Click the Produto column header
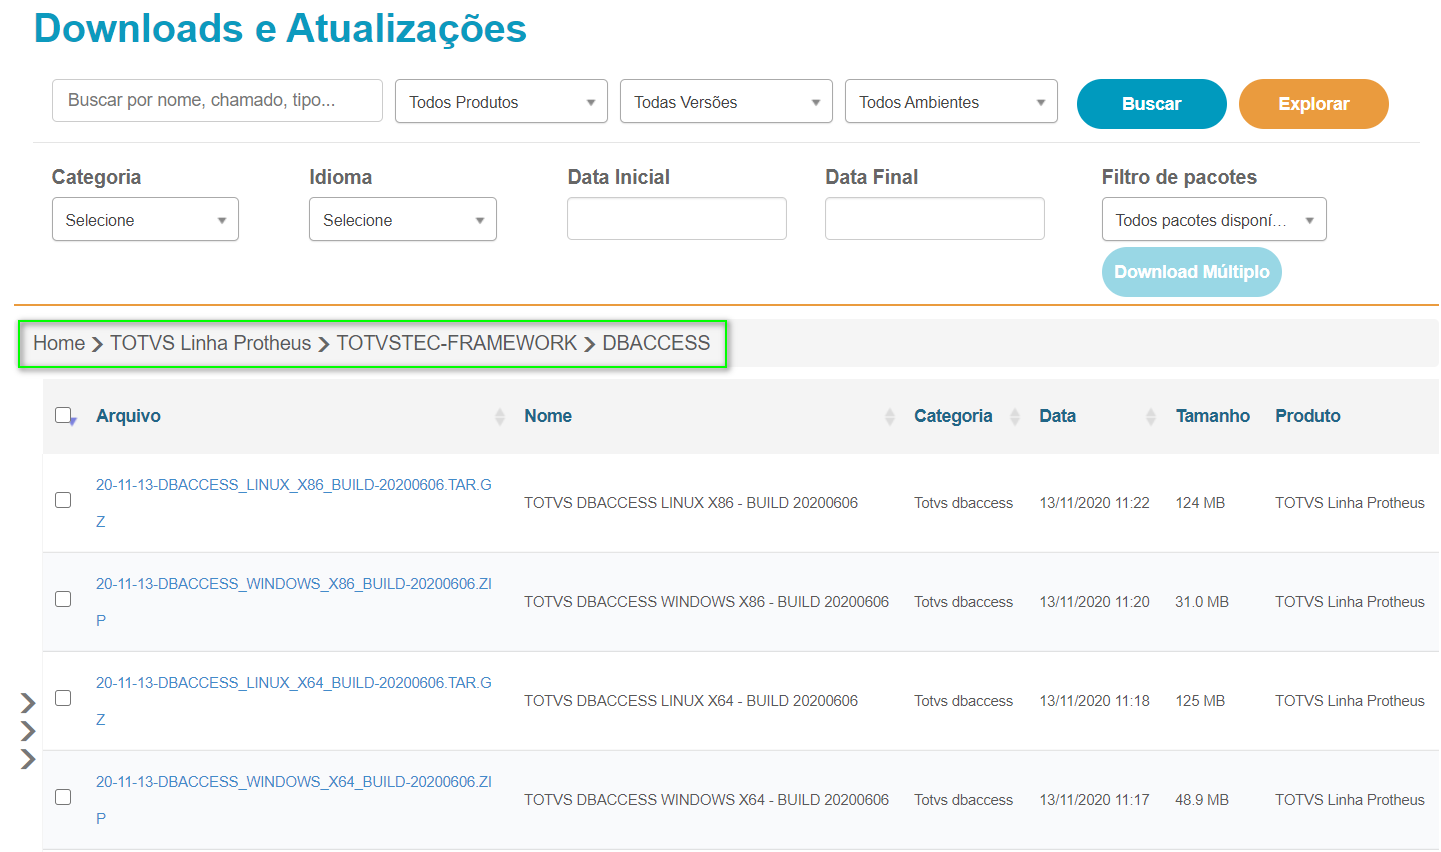Viewport: 1441px width, 852px height. tap(1308, 416)
